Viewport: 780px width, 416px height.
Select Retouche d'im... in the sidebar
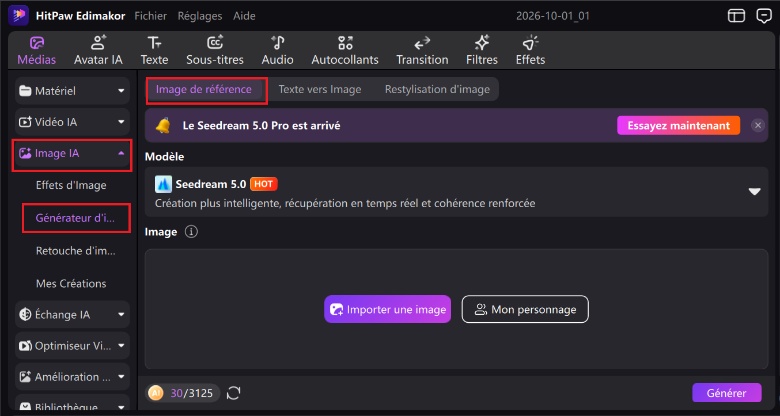coord(76,251)
